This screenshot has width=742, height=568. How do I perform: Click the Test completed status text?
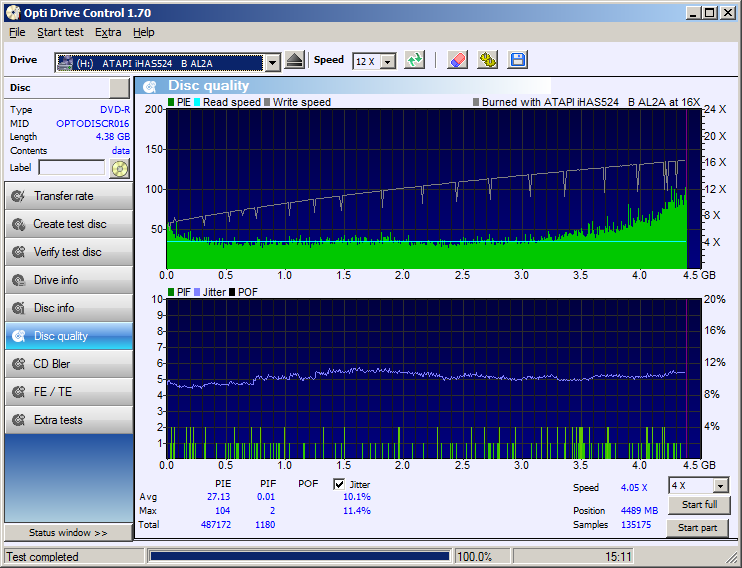point(42,557)
